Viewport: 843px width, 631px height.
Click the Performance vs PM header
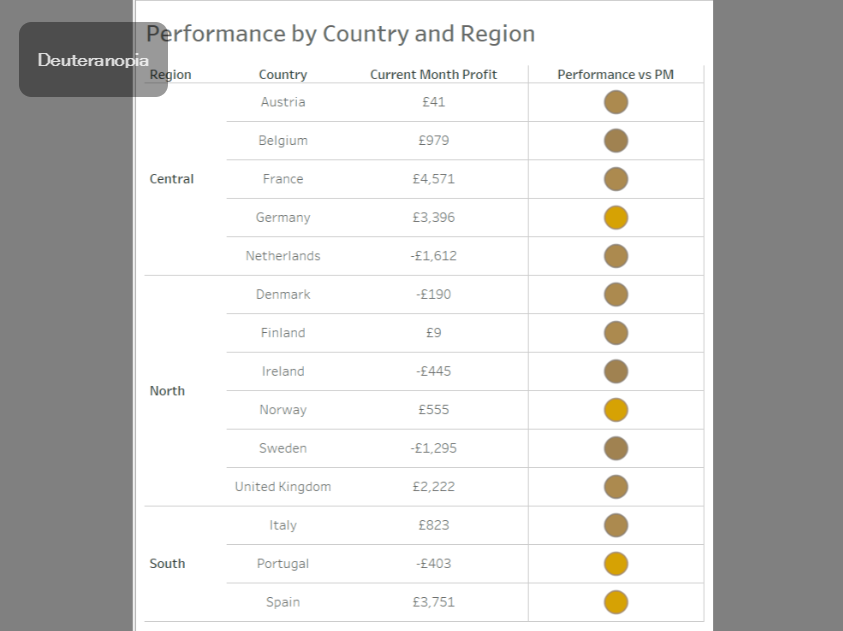coord(615,75)
